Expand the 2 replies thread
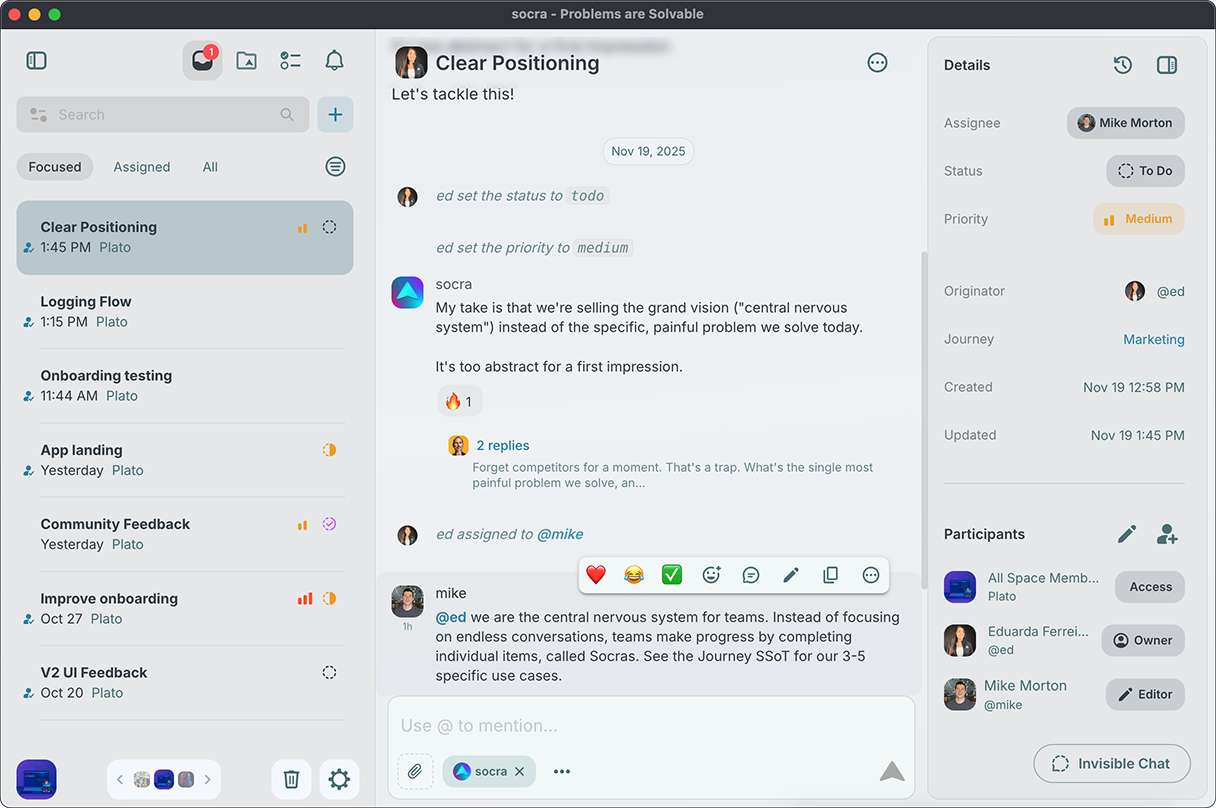1216x808 pixels. 502,446
